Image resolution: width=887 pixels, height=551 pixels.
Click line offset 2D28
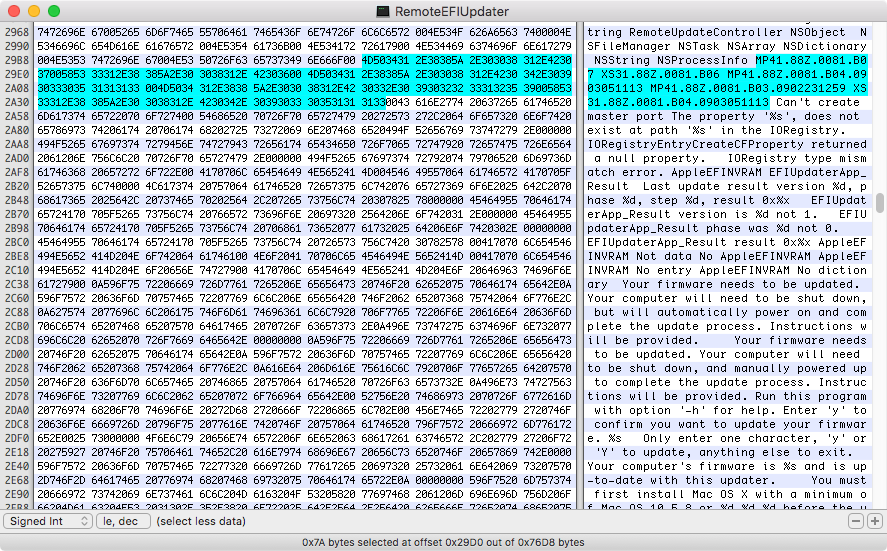point(17,368)
